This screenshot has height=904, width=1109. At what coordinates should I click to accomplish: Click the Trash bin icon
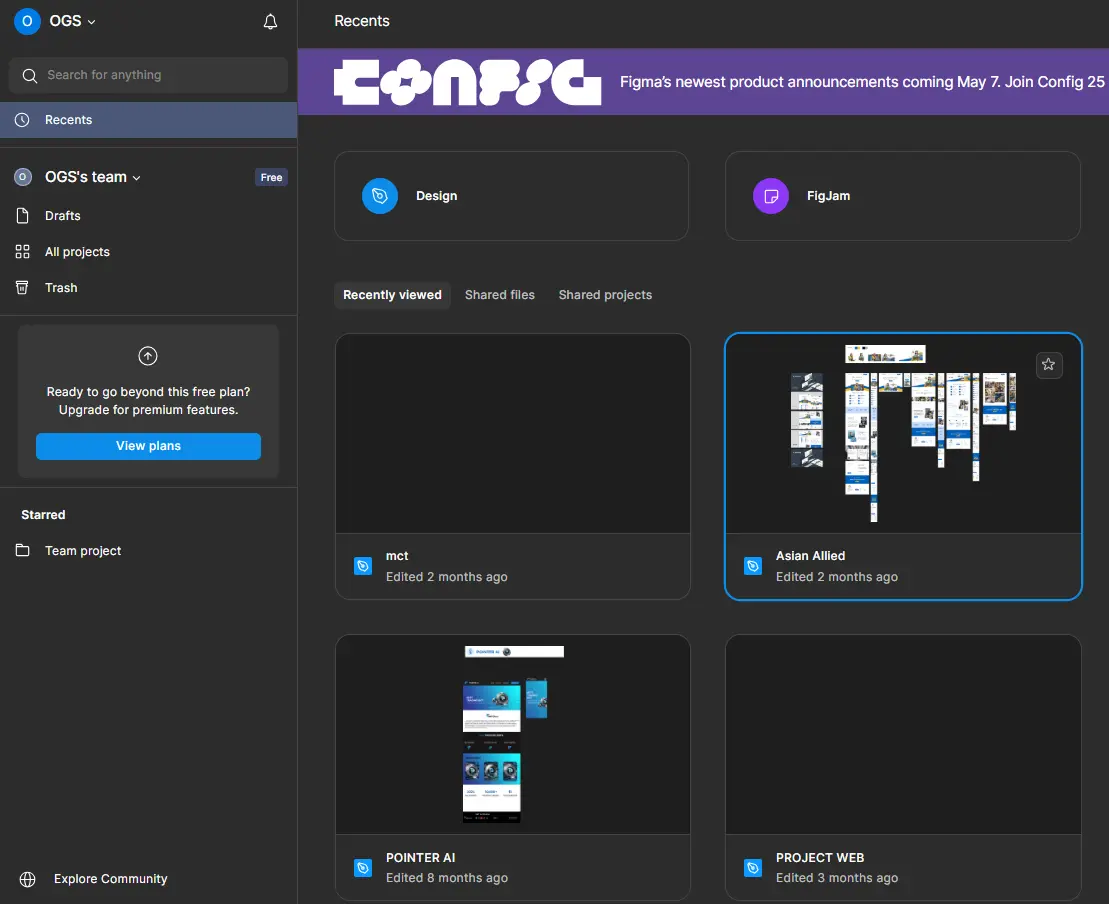click(23, 287)
